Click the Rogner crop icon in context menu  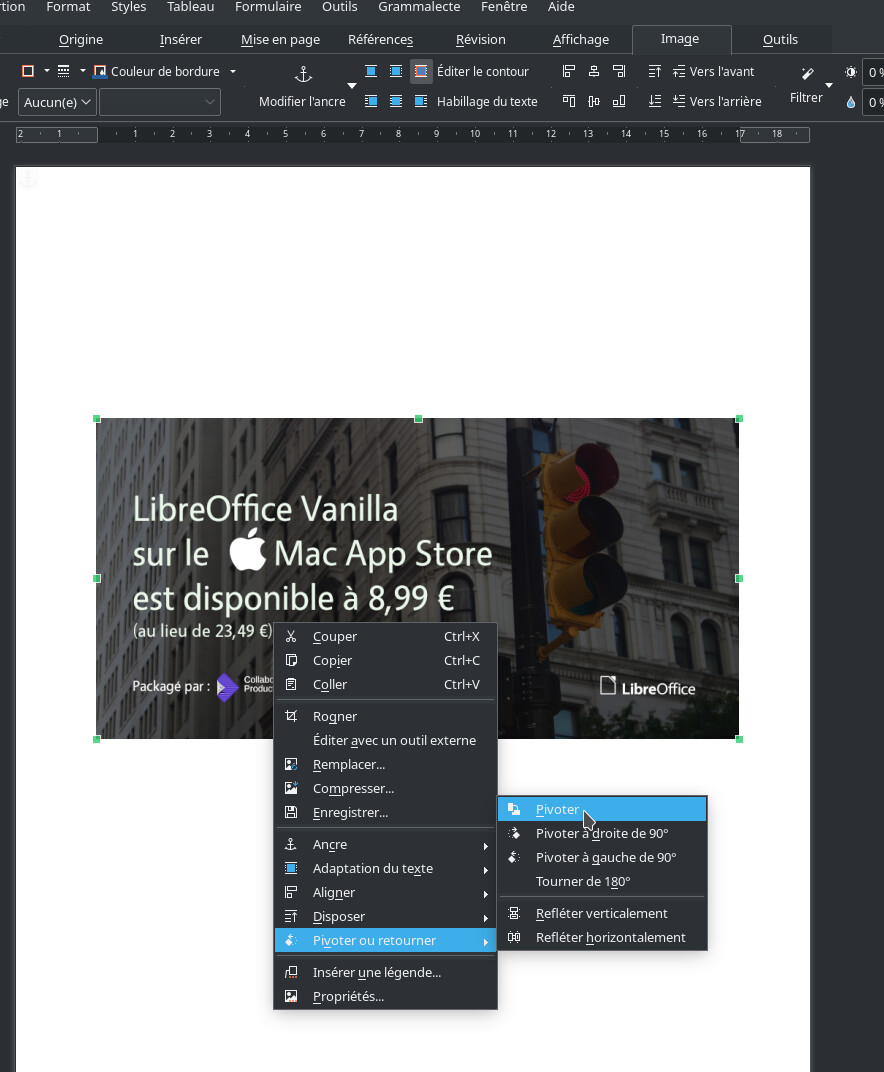292,716
